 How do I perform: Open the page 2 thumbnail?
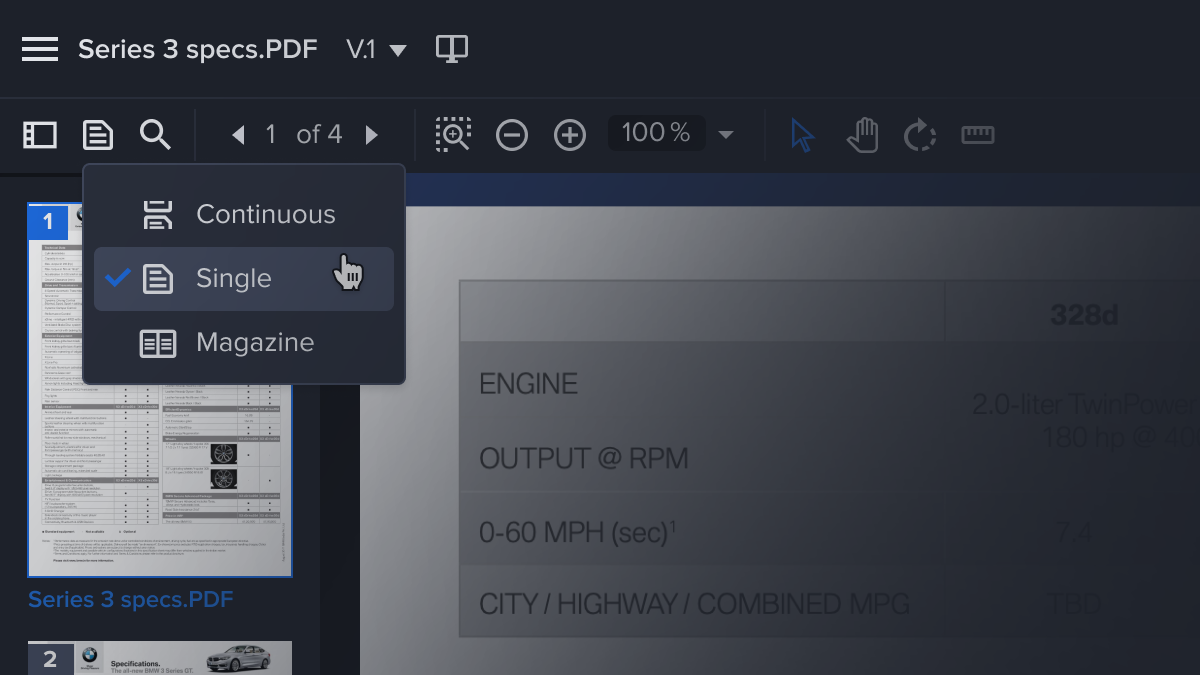point(160,658)
